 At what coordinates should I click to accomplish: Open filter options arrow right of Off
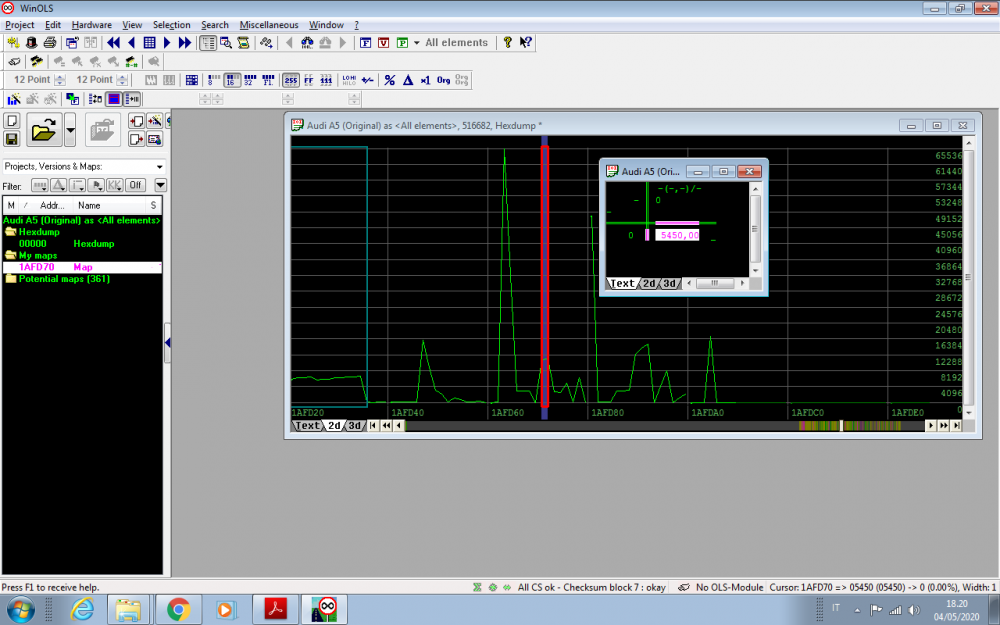[x=161, y=185]
